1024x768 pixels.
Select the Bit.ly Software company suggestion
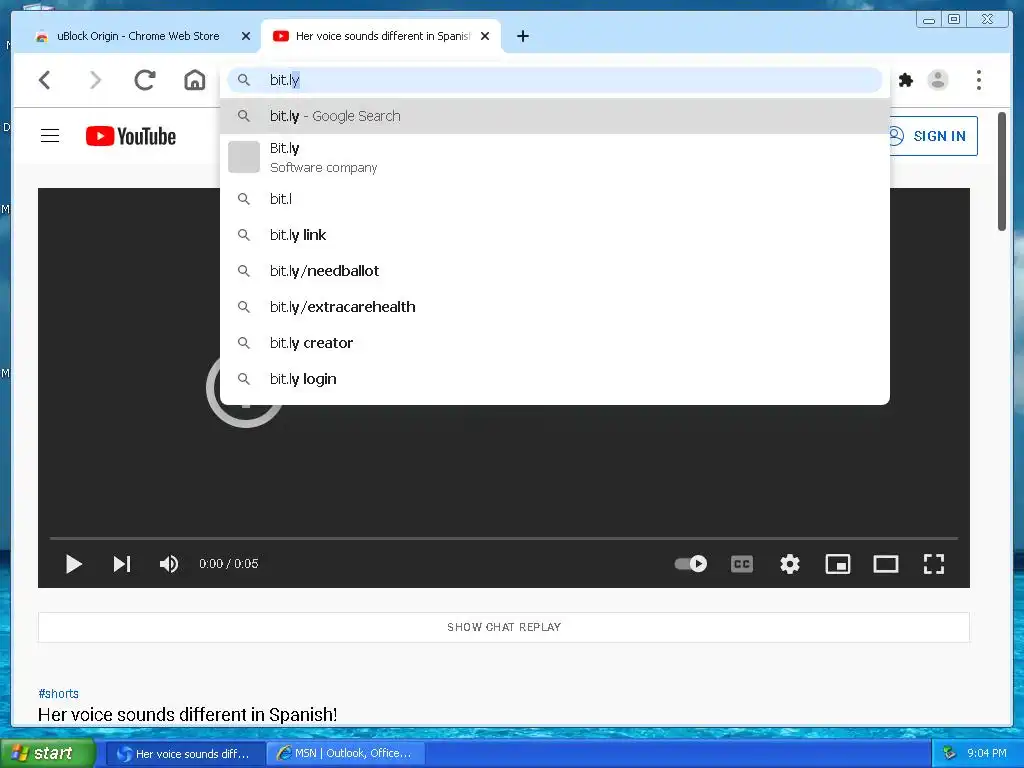point(554,157)
